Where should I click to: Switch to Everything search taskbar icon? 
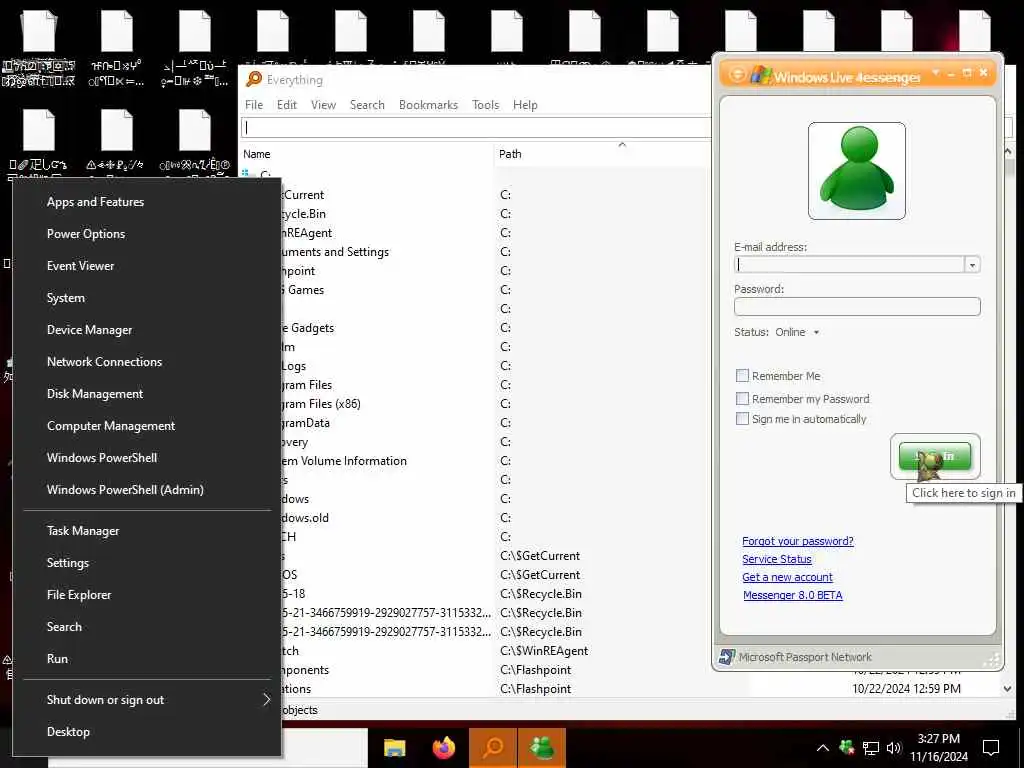point(493,748)
